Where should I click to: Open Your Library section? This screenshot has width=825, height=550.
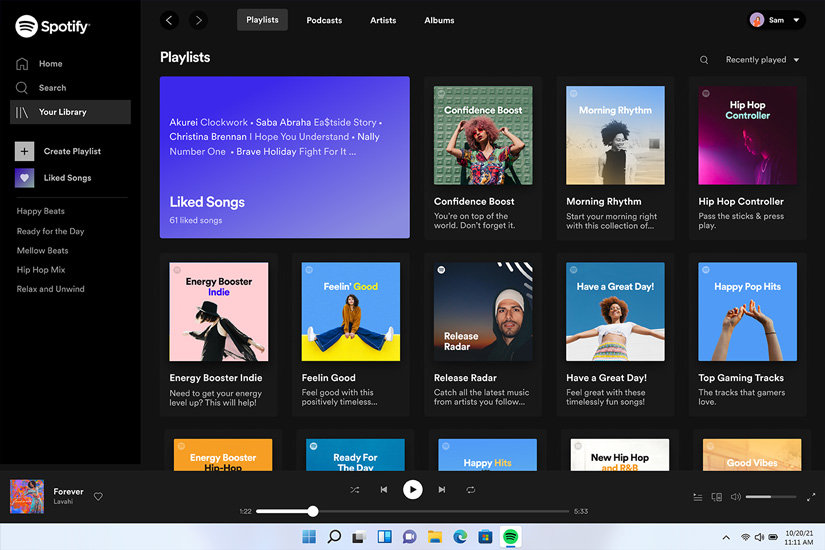click(x=70, y=112)
